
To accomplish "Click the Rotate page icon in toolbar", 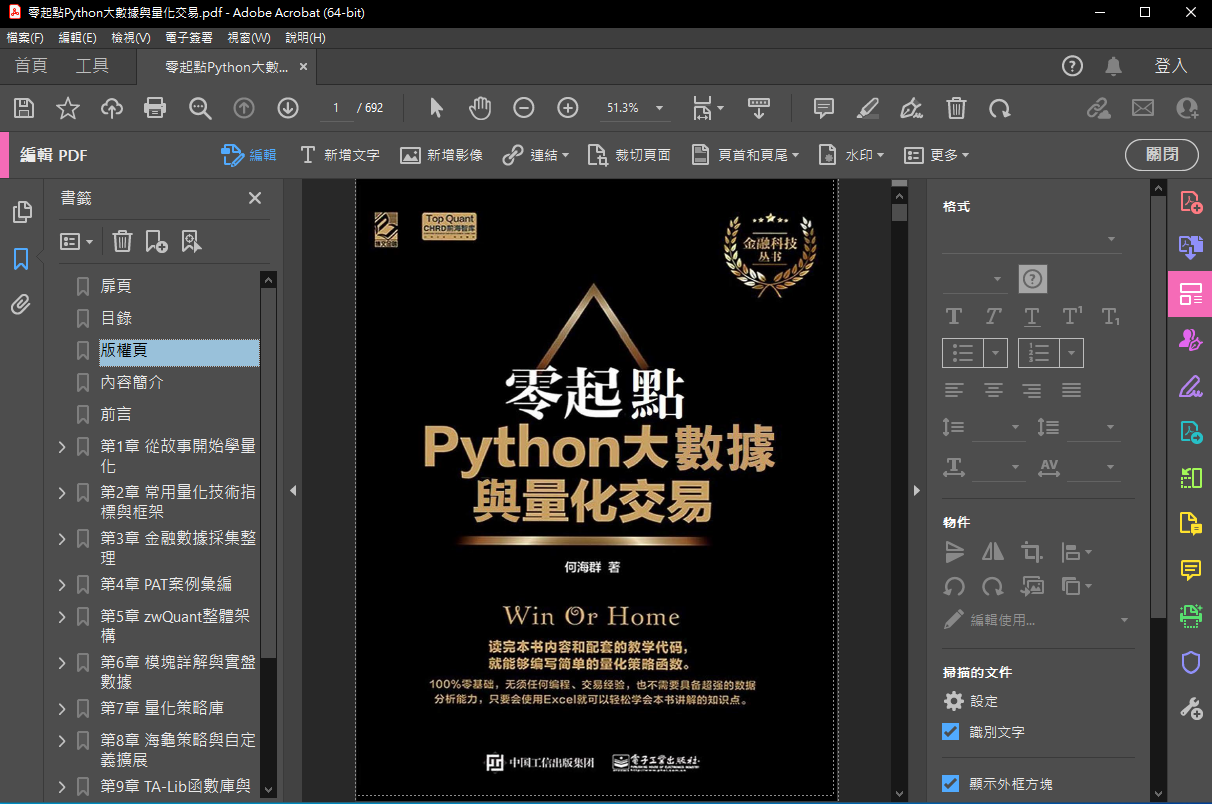I will pyautogui.click(x=1000, y=108).
